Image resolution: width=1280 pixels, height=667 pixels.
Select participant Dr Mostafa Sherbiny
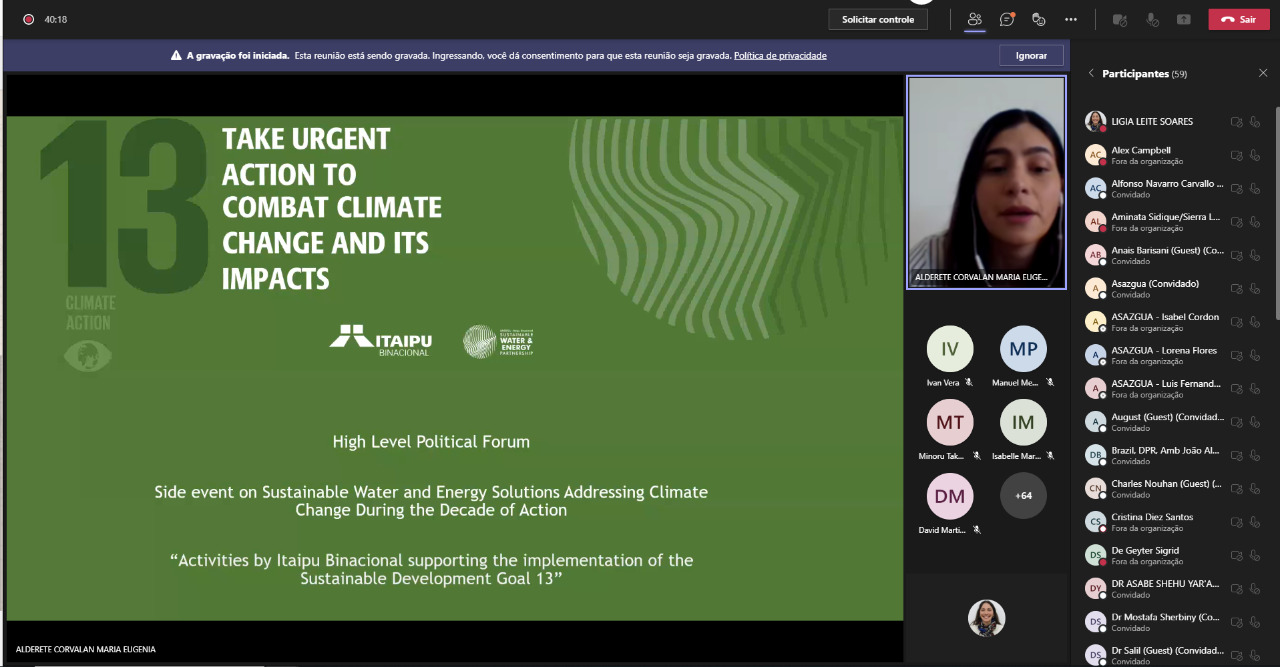click(x=1174, y=622)
